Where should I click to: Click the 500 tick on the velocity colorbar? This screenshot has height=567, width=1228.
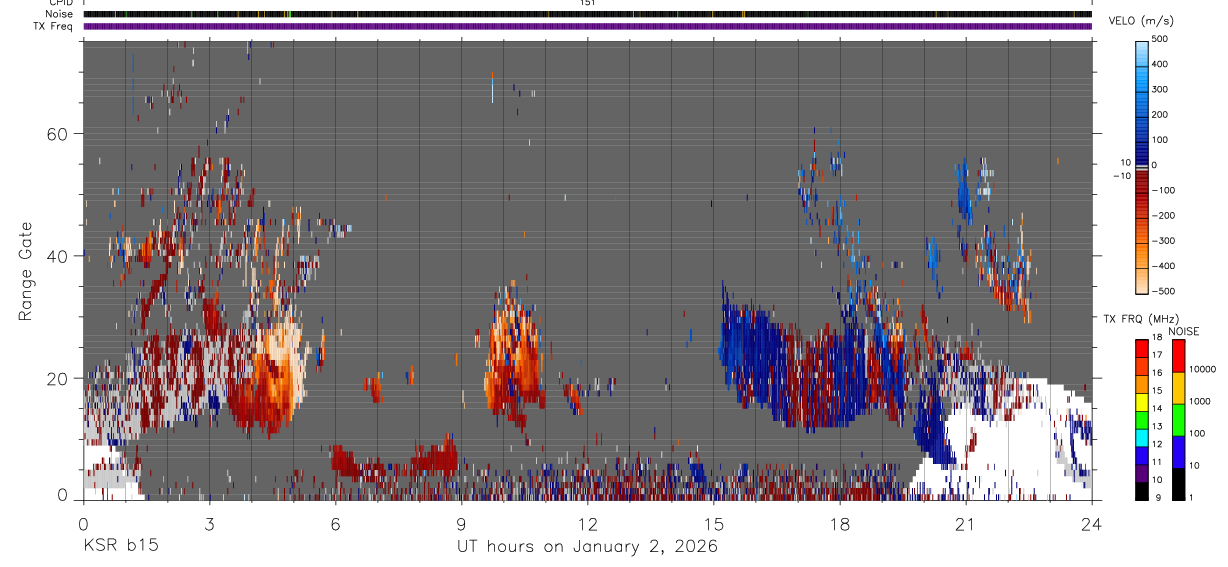(x=1161, y=39)
